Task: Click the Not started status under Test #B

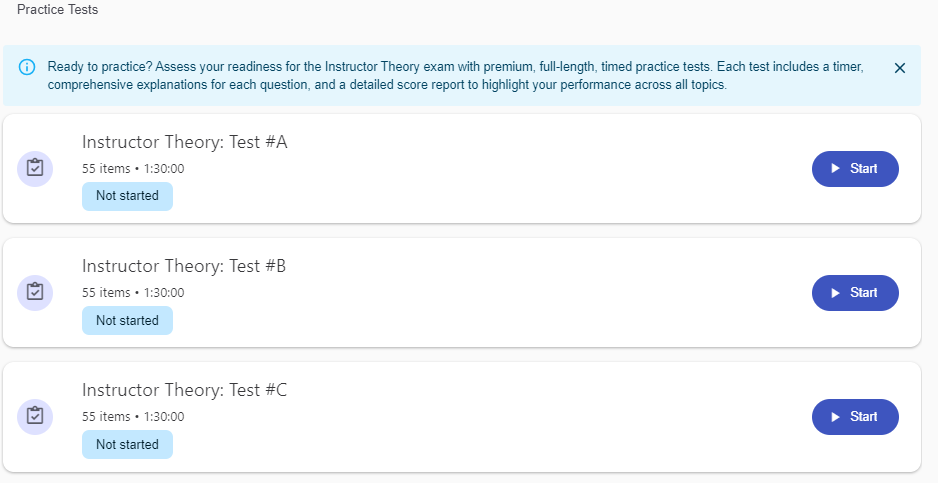Action: [127, 320]
